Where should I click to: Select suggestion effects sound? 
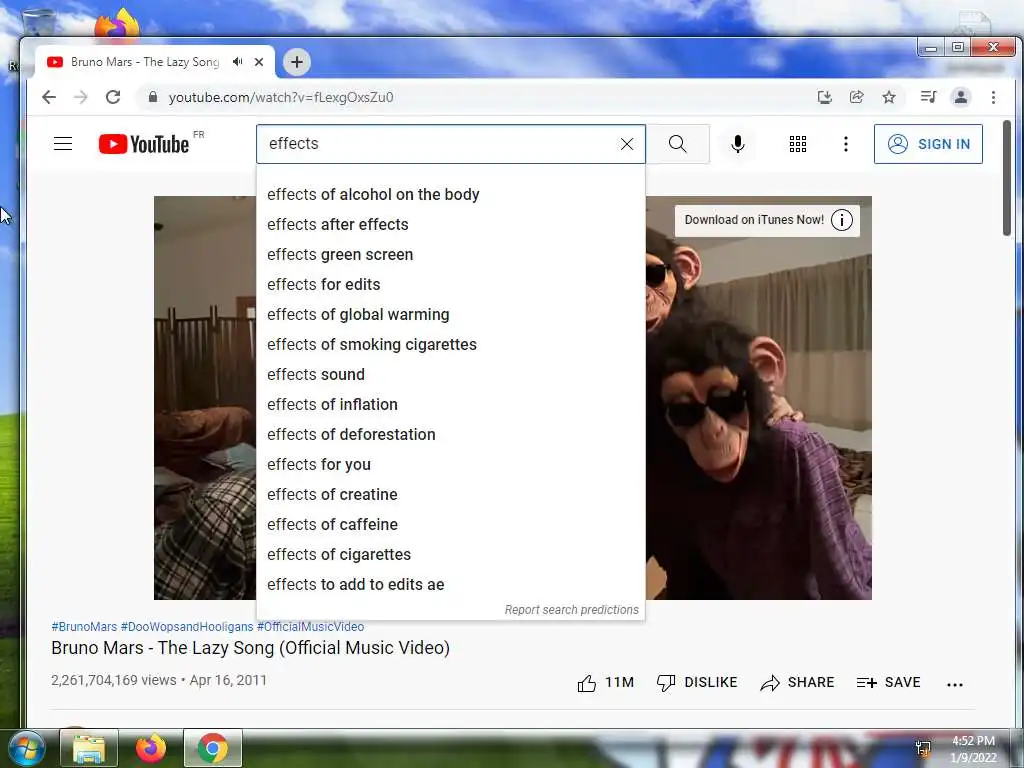pos(451,375)
